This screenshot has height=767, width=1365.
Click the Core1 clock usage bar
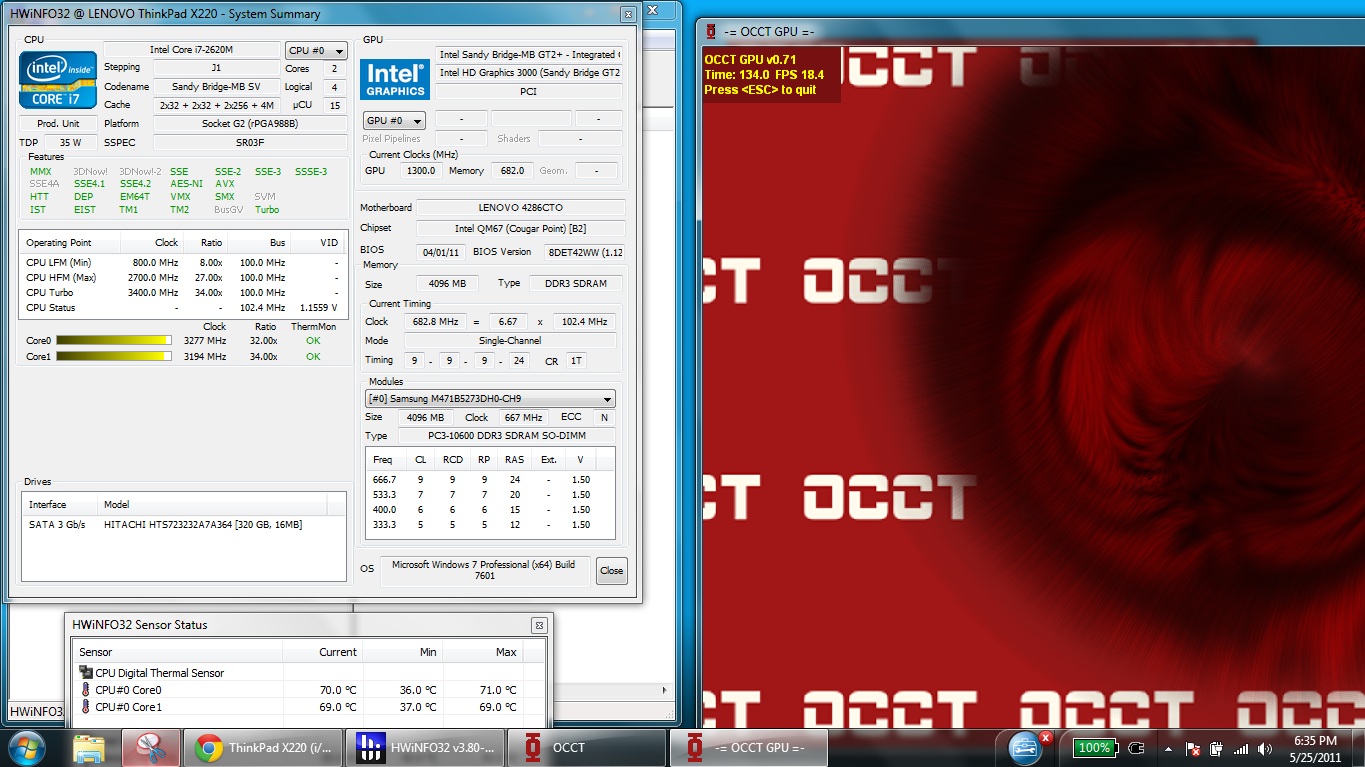pyautogui.click(x=113, y=357)
